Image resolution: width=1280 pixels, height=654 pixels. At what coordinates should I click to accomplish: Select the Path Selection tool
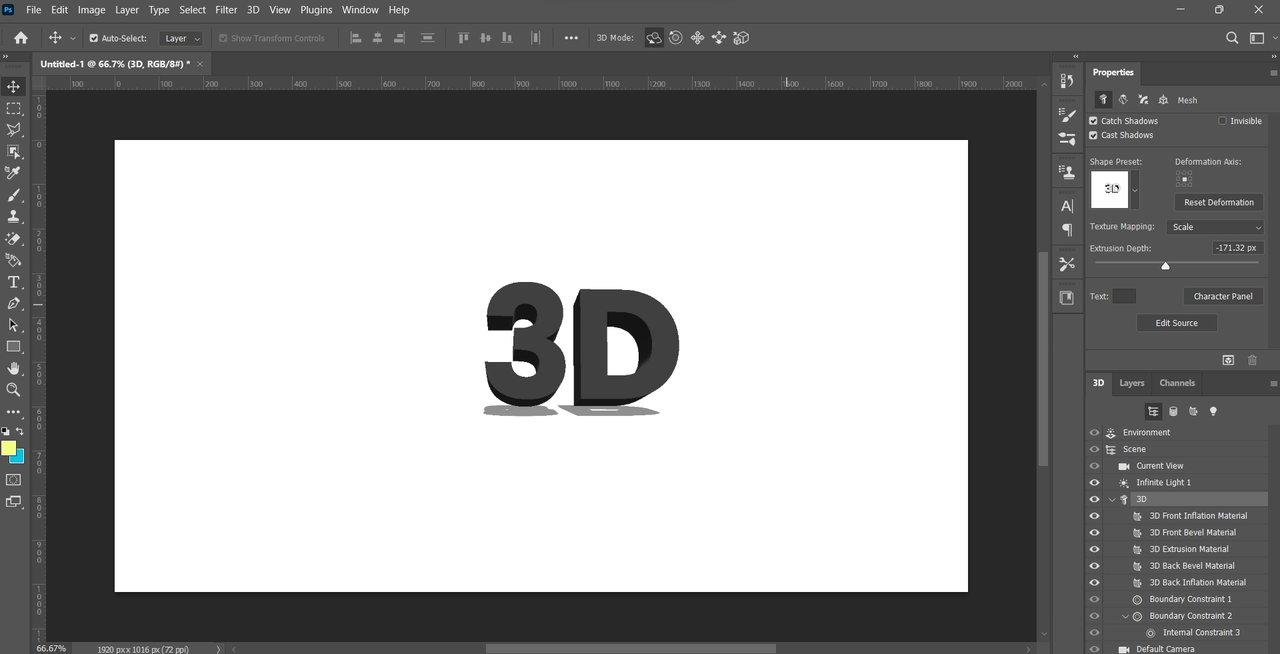click(14, 325)
